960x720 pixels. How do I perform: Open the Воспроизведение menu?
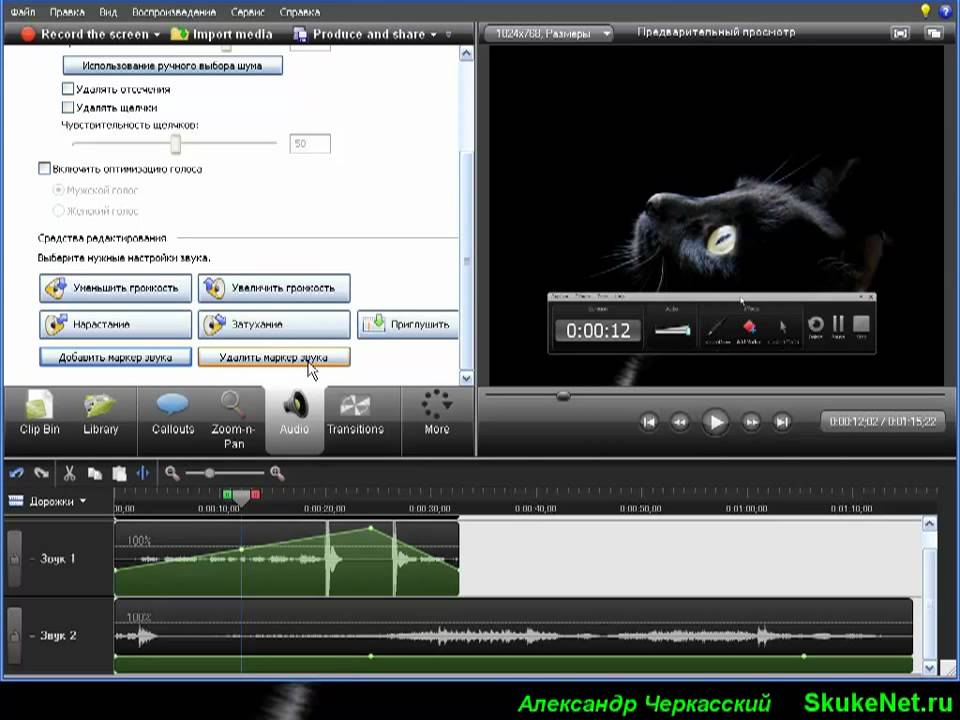[174, 12]
